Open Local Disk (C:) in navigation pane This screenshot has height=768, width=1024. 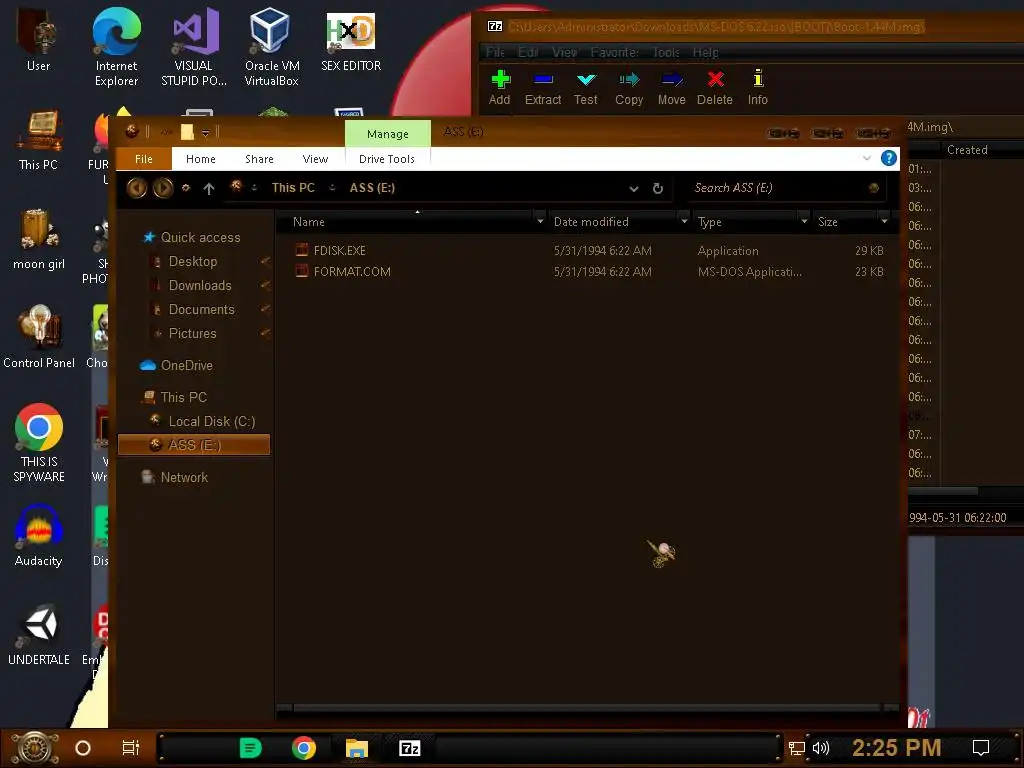coord(212,421)
